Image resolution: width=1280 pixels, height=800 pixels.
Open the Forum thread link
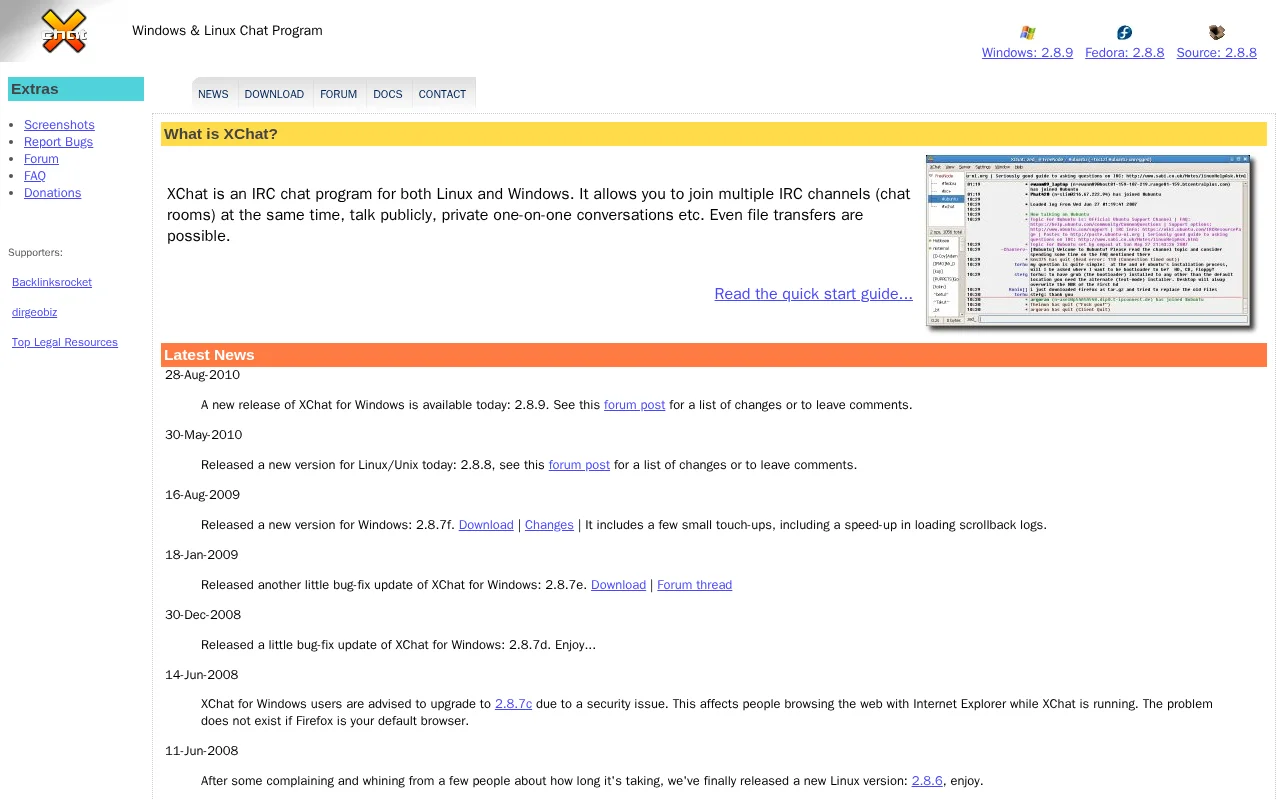[x=694, y=585]
